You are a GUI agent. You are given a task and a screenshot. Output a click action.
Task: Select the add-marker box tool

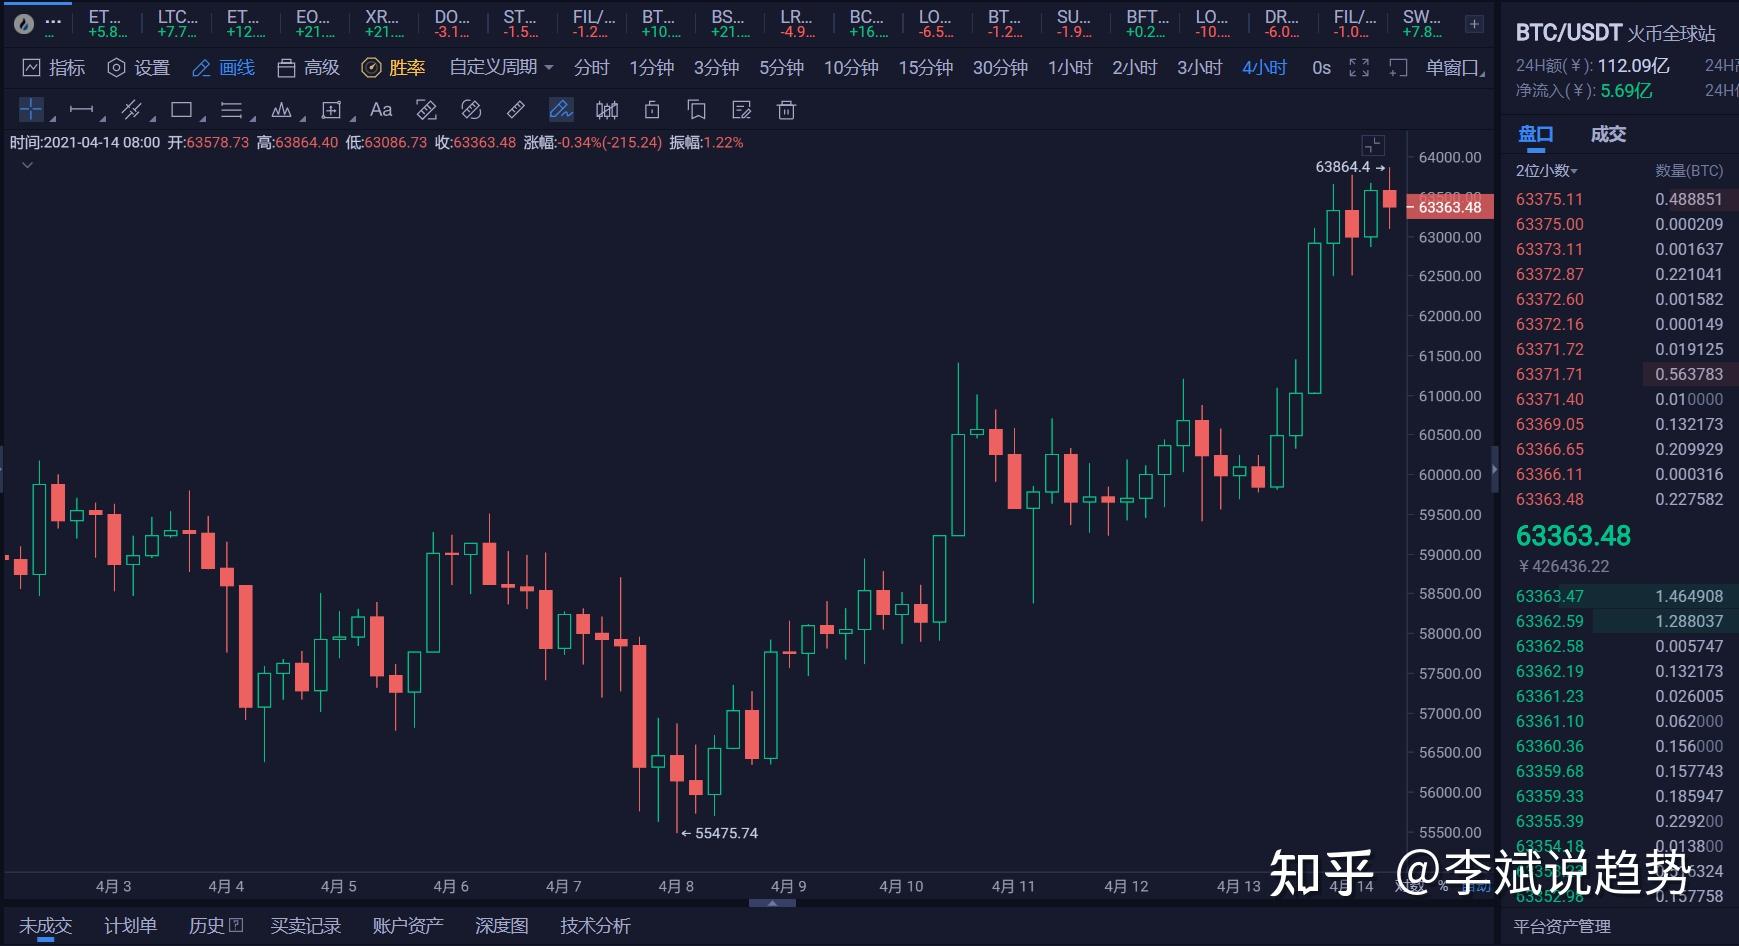331,109
